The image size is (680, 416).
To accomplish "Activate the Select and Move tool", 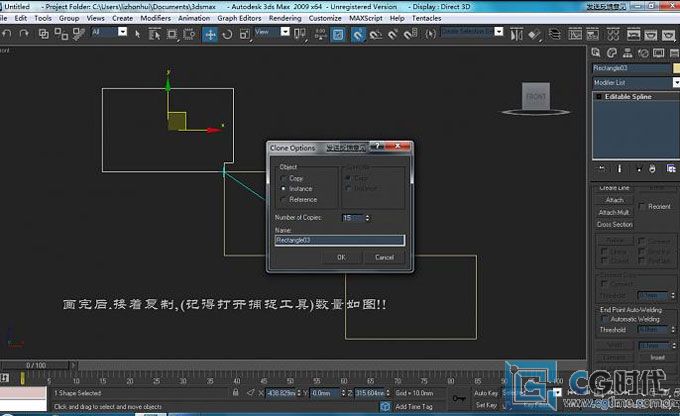I will point(210,34).
